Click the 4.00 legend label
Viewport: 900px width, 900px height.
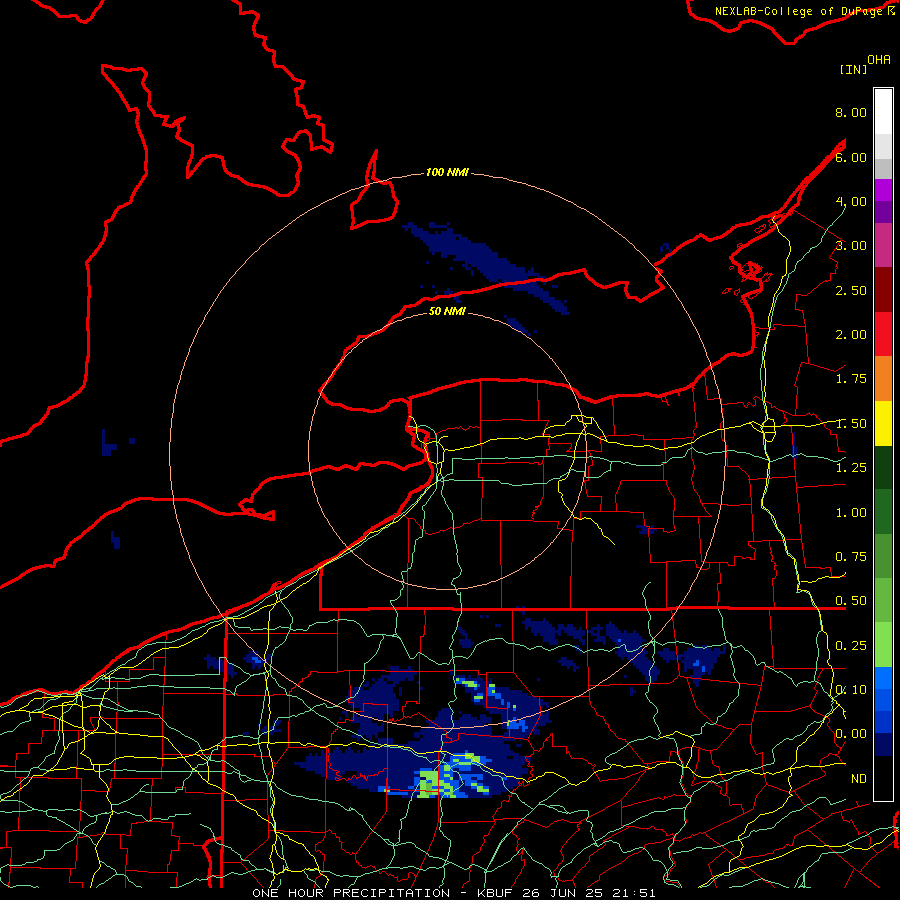click(x=850, y=201)
